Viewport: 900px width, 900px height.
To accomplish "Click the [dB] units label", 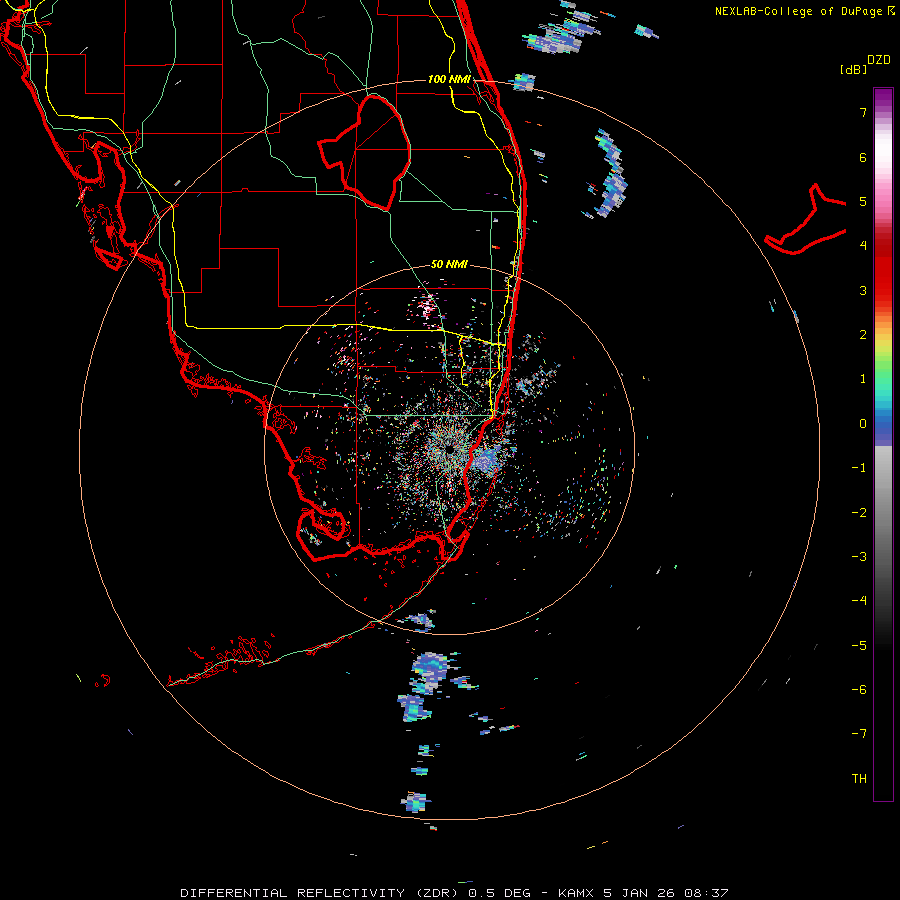I will click(x=853, y=69).
